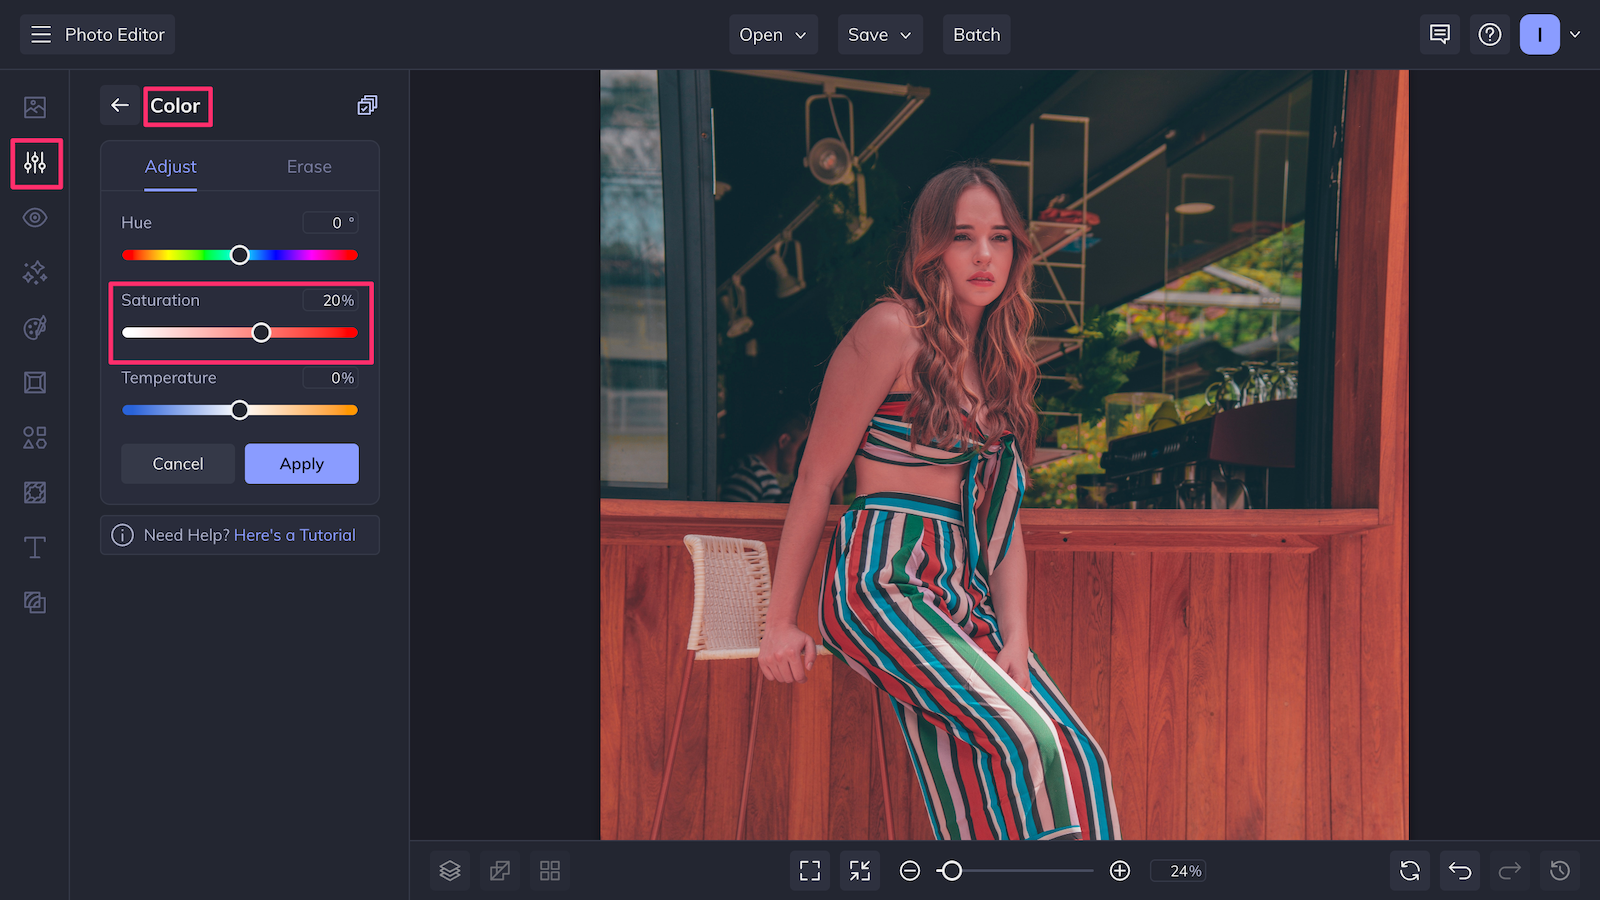Open the Artsy palette tool
This screenshot has width=1600, height=900.
pos(35,328)
